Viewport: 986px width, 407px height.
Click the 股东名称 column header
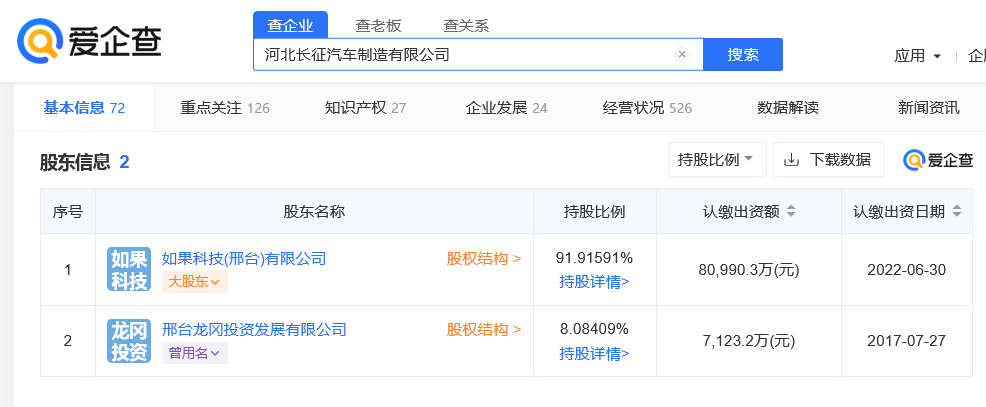[x=314, y=211]
